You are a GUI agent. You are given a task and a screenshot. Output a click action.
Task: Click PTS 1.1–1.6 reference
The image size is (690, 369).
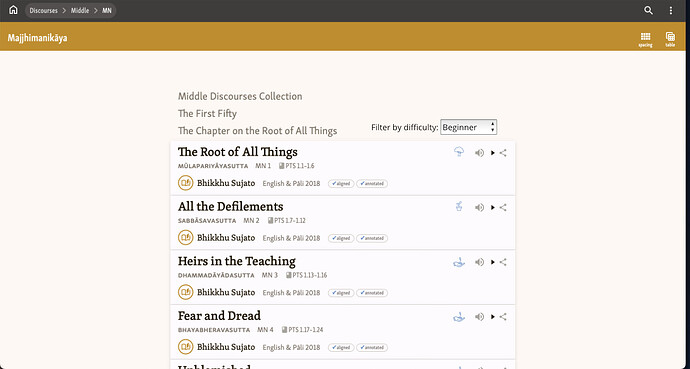click(297, 166)
